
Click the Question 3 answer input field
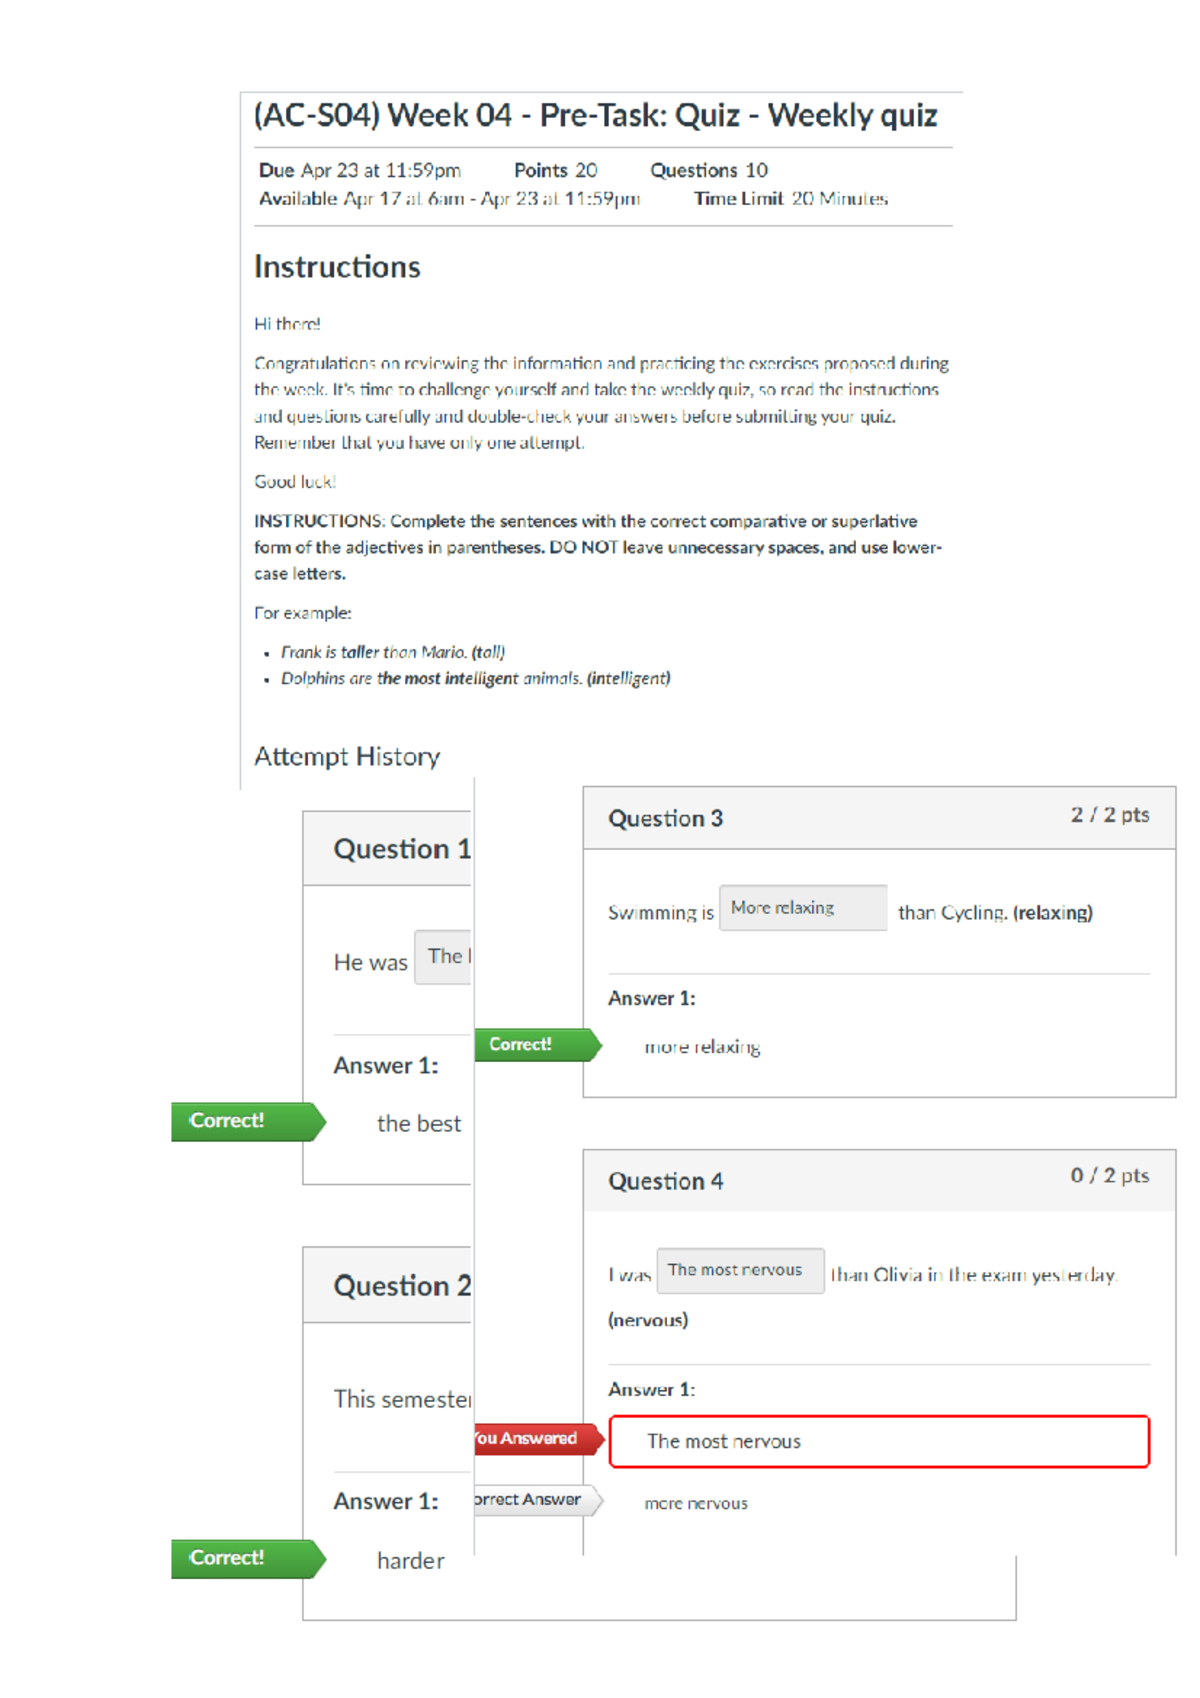(803, 908)
